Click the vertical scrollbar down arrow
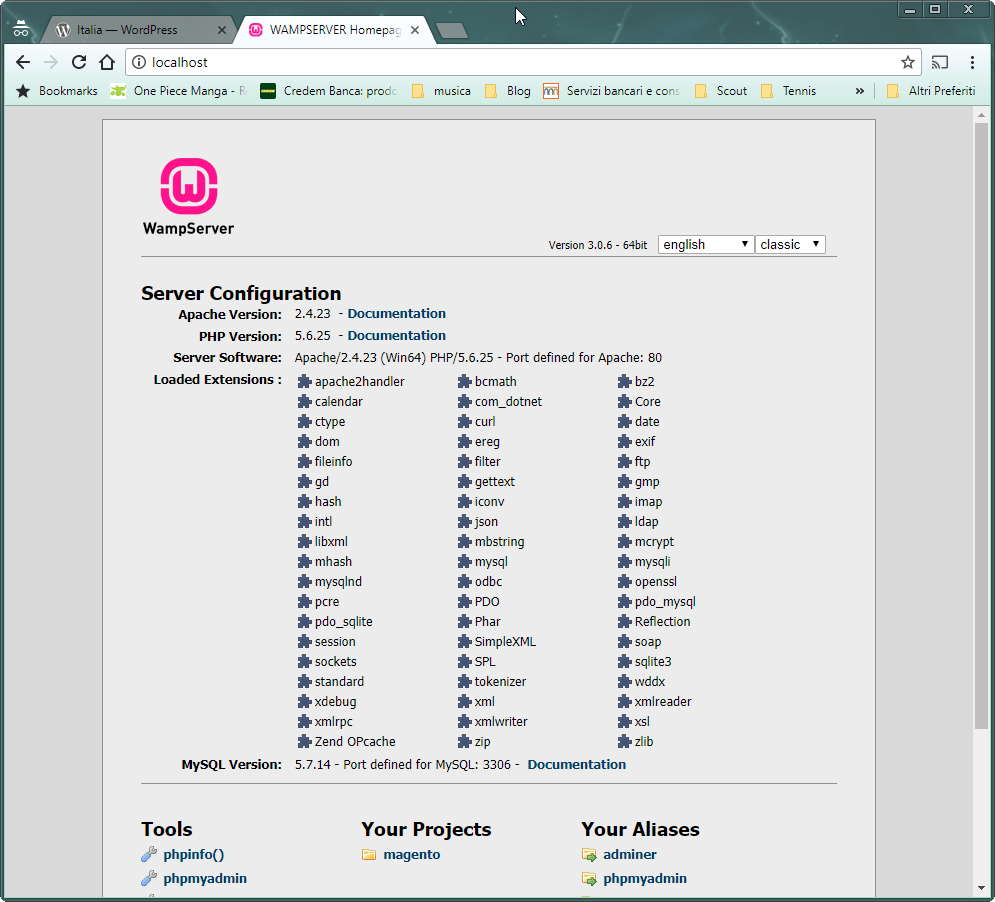This screenshot has height=902, width=995. click(x=981, y=887)
